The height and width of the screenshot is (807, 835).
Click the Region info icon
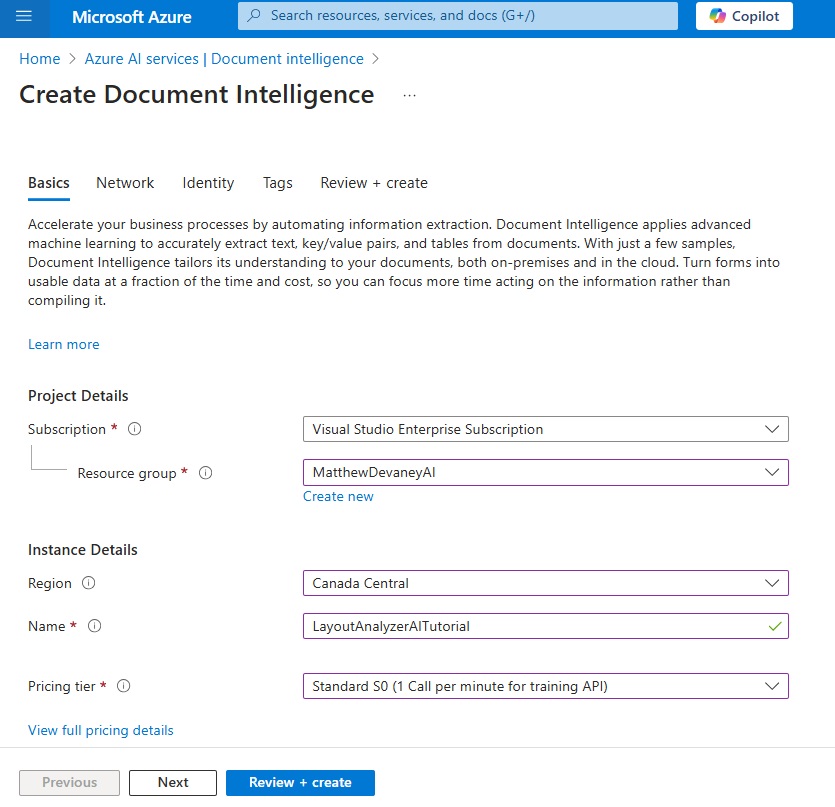[88, 583]
